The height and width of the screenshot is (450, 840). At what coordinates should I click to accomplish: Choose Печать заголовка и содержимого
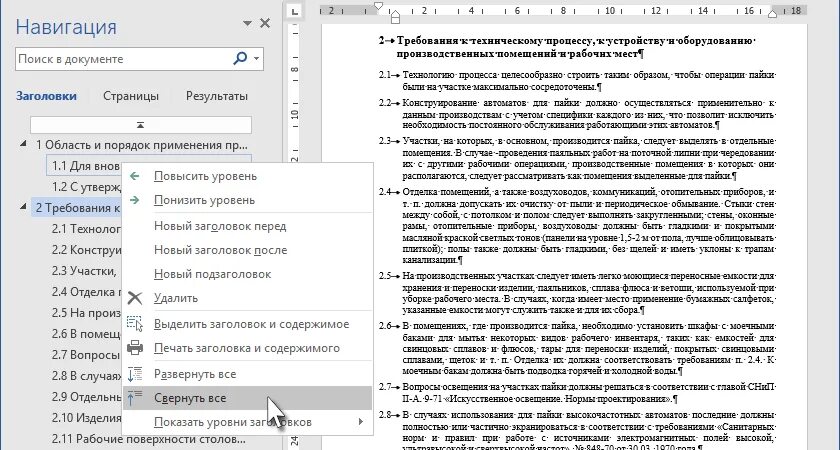[248, 348]
